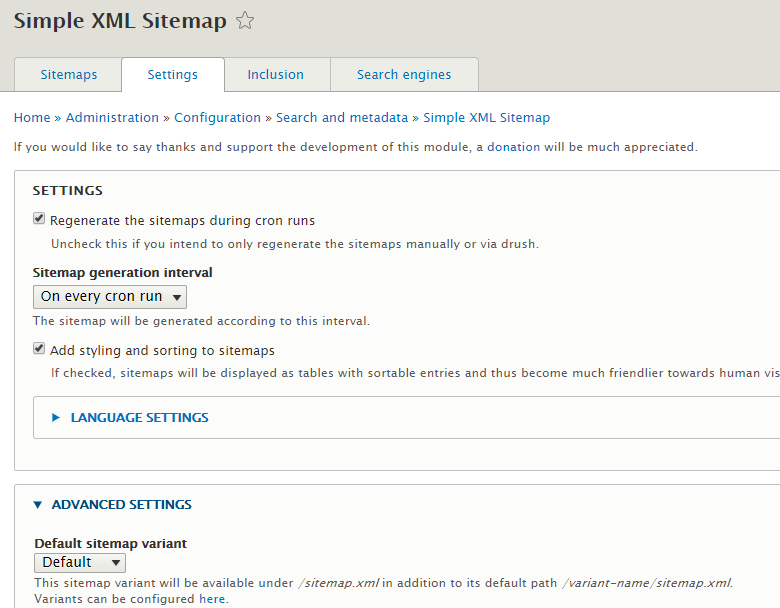Image resolution: width=780 pixels, height=608 pixels.
Task: Toggle Regenerate the sitemaps during cron runs
Action: click(x=39, y=218)
